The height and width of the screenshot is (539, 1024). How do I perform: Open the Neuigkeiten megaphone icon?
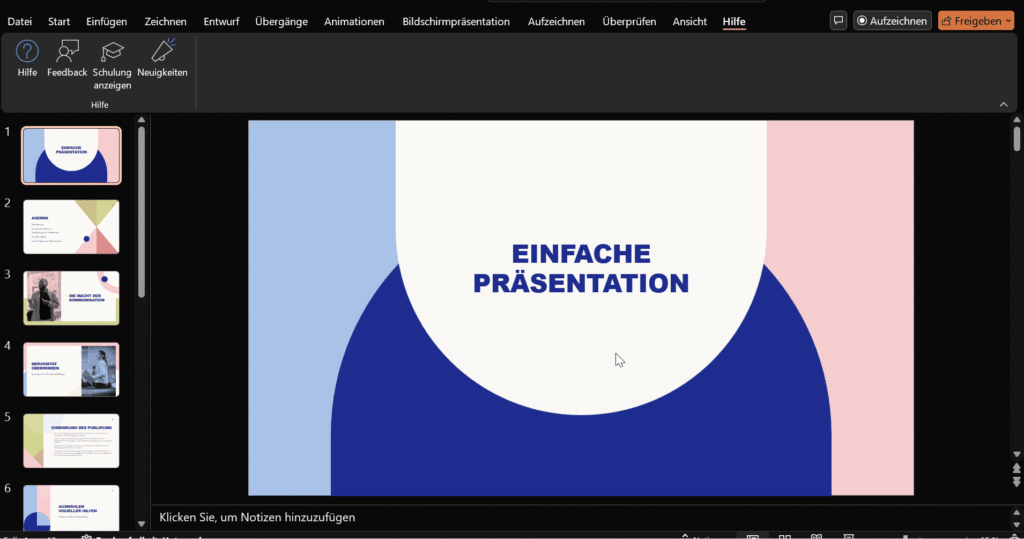tap(162, 52)
